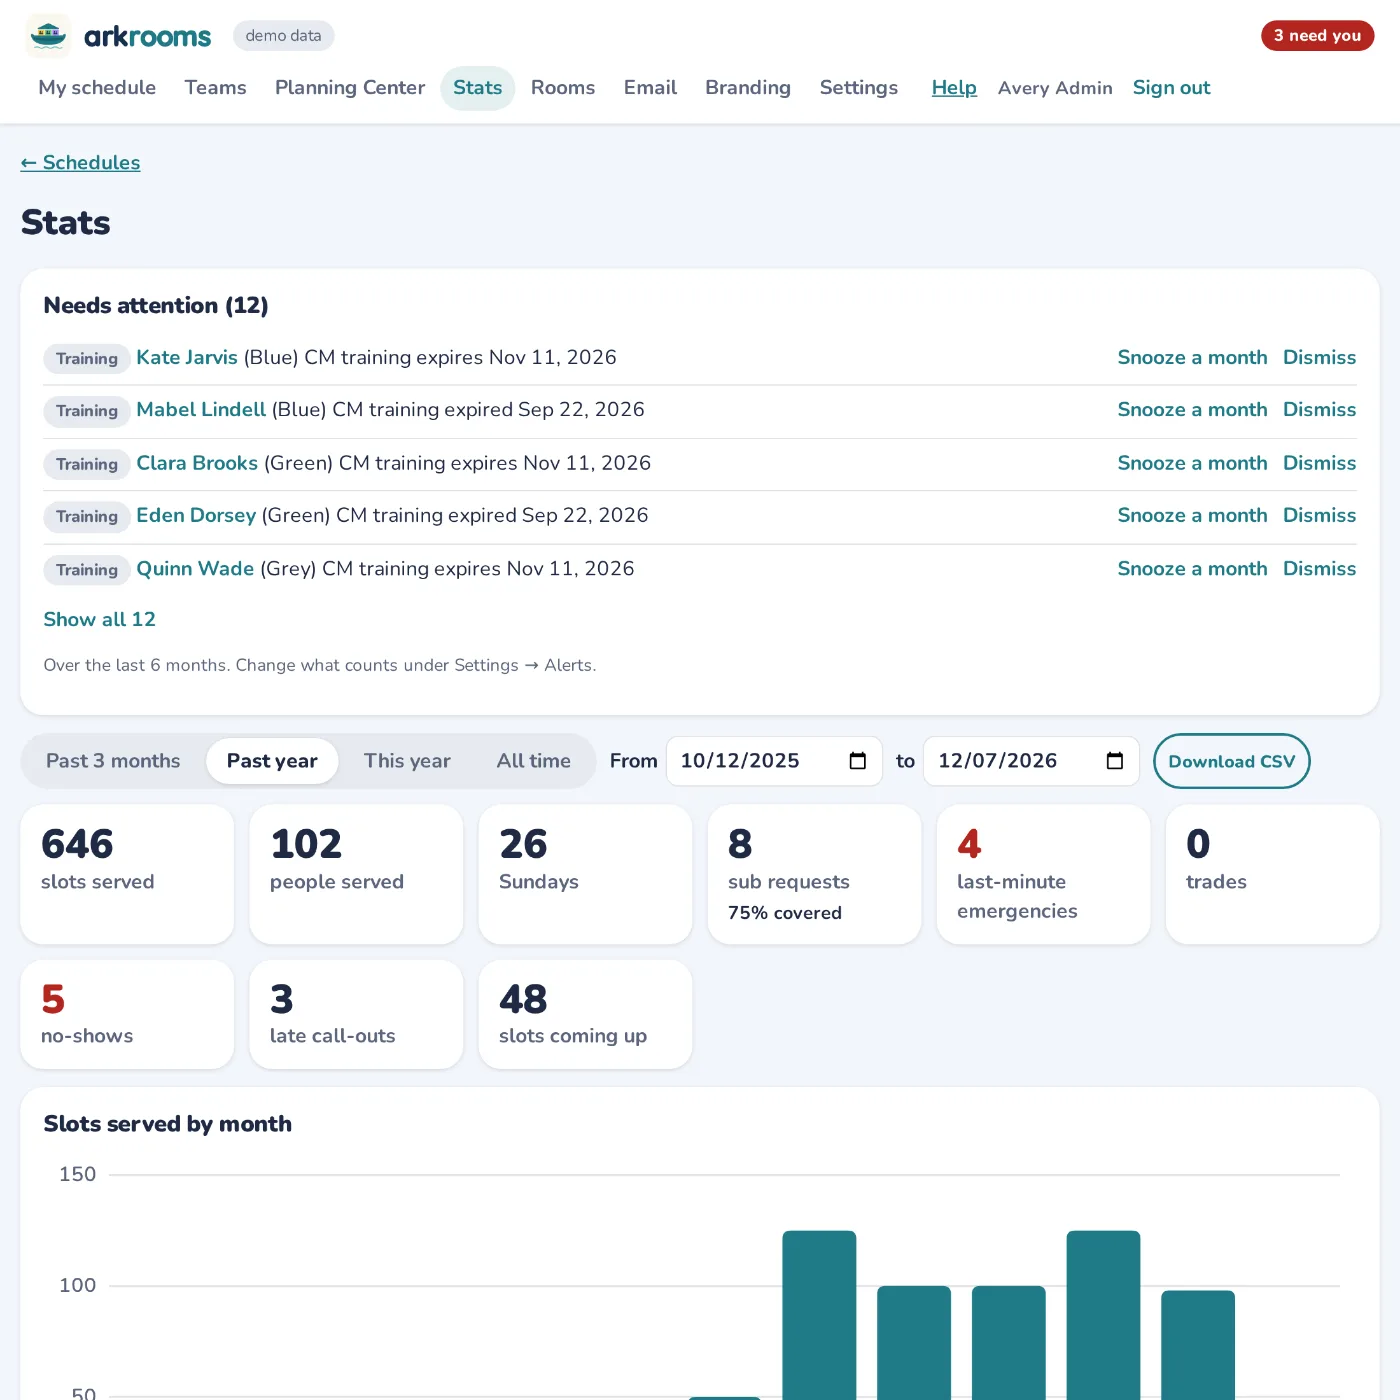Dismiss Quinn Wade training alert
1400x1400 pixels.
tap(1319, 569)
